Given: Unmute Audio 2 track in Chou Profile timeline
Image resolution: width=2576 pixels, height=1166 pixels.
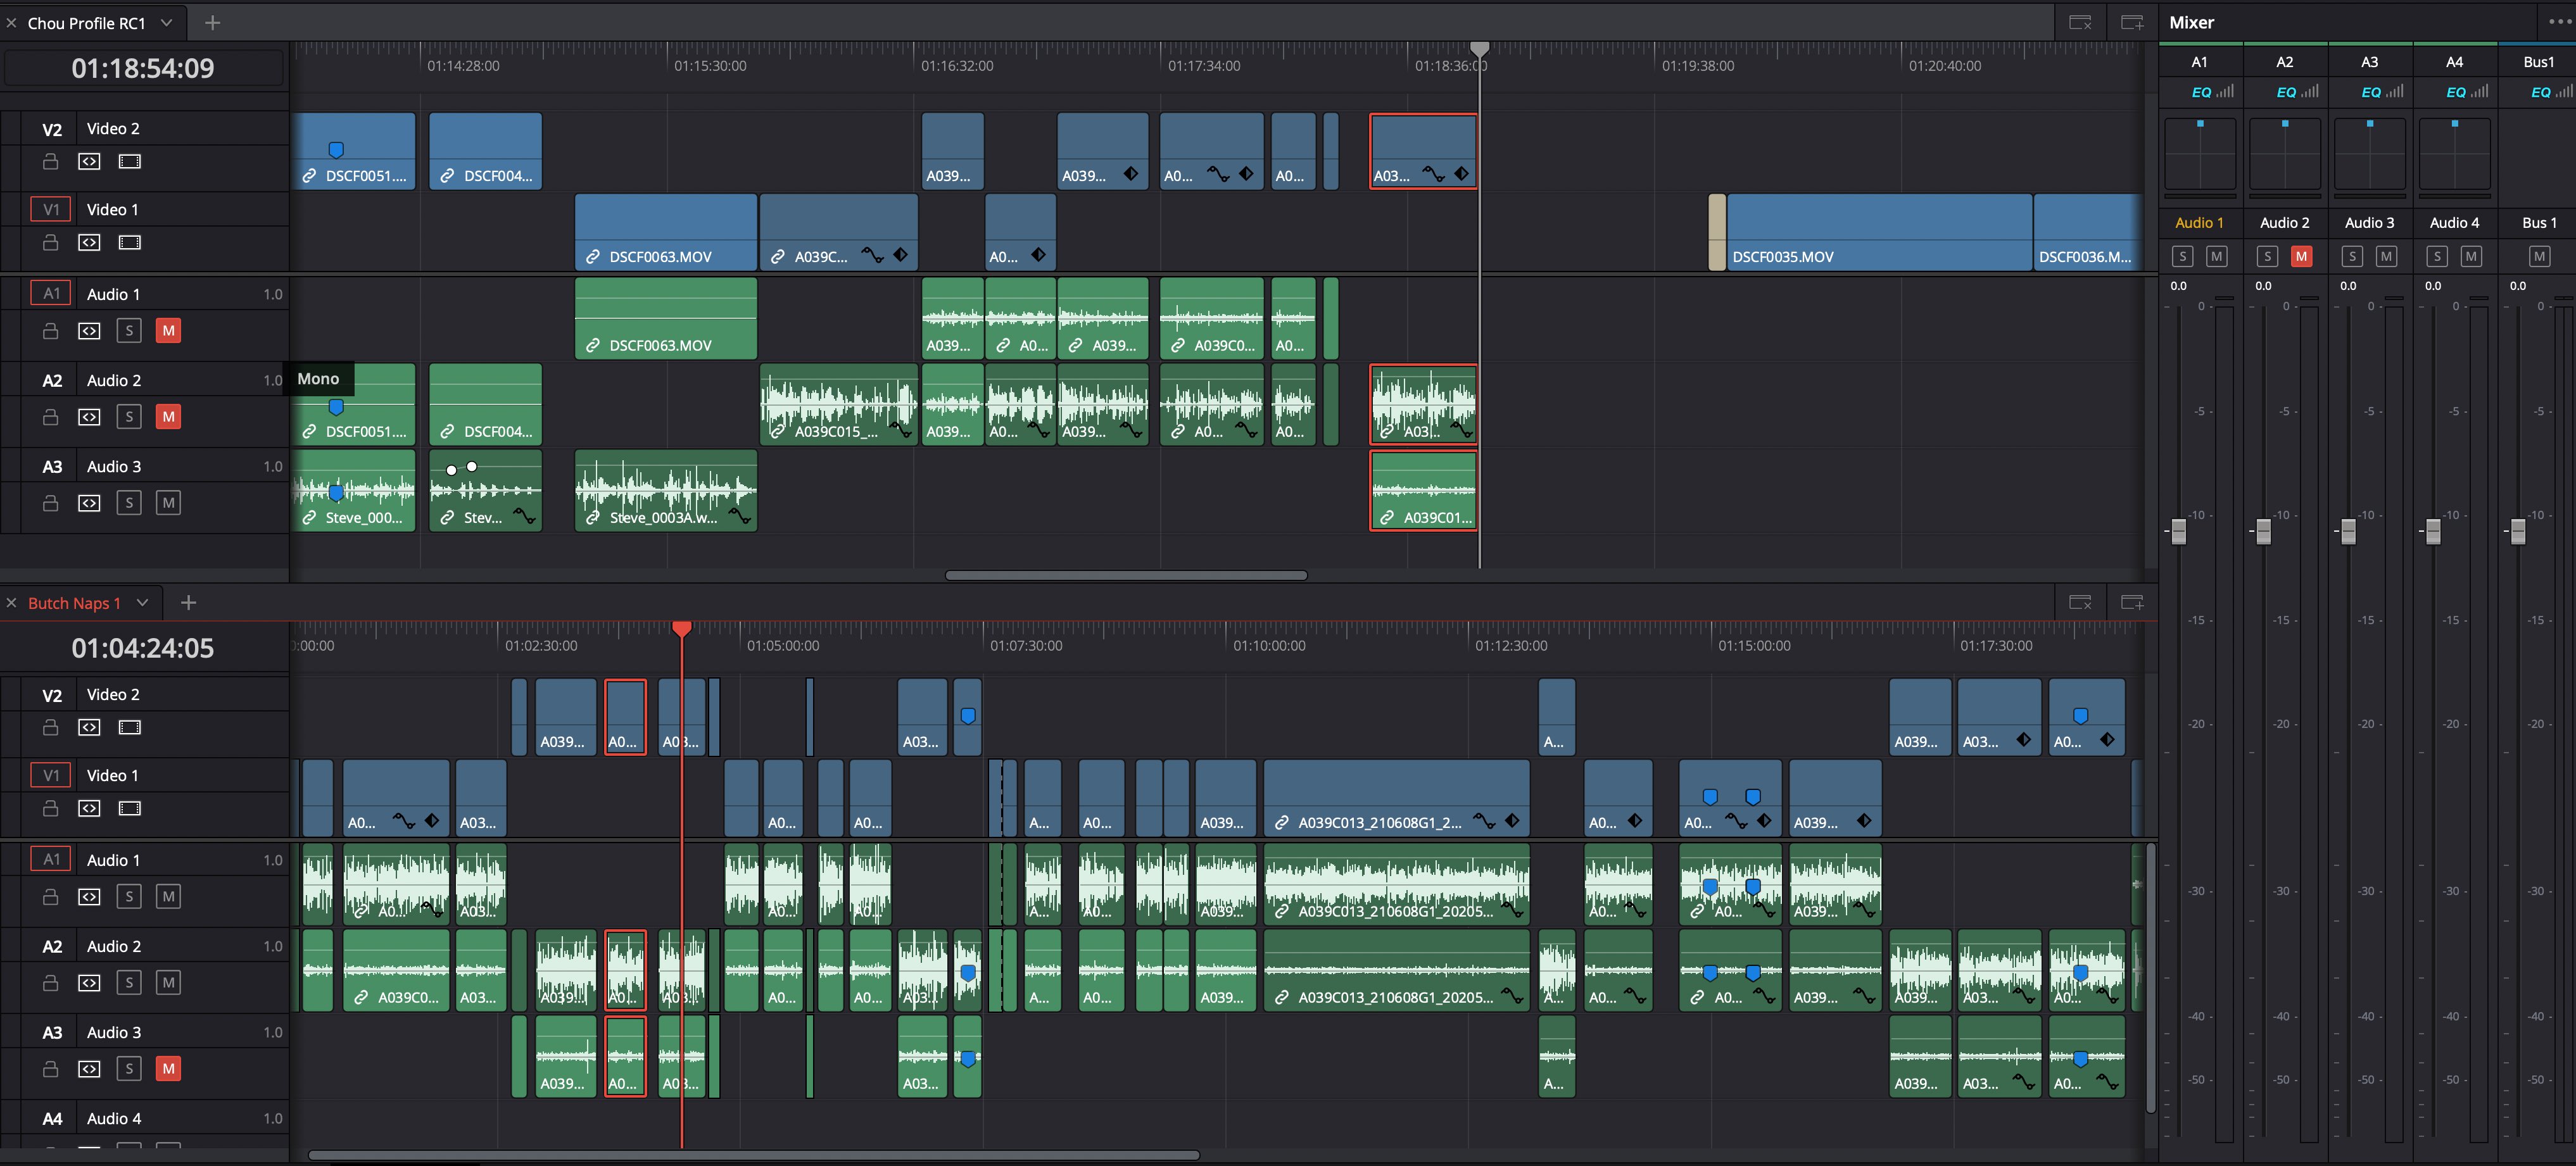Looking at the screenshot, I should pos(168,417).
